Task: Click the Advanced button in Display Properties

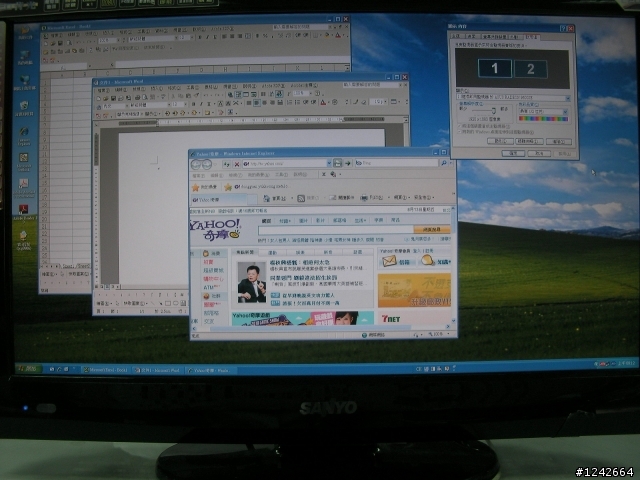Action: pyautogui.click(x=558, y=142)
